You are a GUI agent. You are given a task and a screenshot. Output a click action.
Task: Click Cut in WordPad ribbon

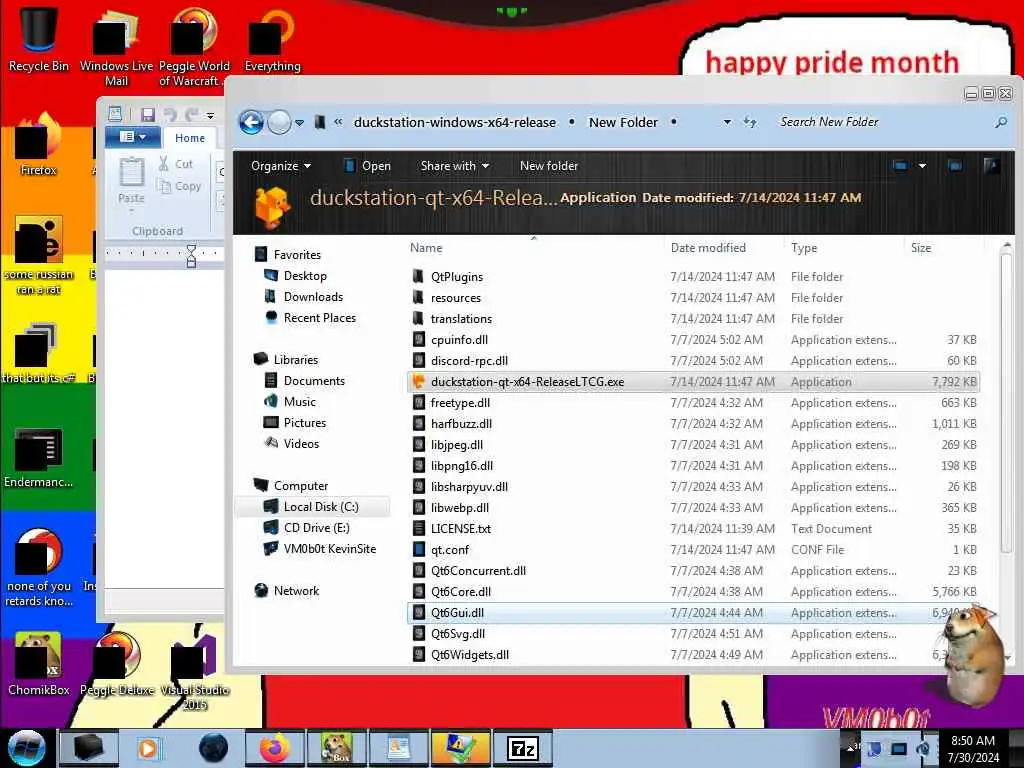pyautogui.click(x=176, y=164)
